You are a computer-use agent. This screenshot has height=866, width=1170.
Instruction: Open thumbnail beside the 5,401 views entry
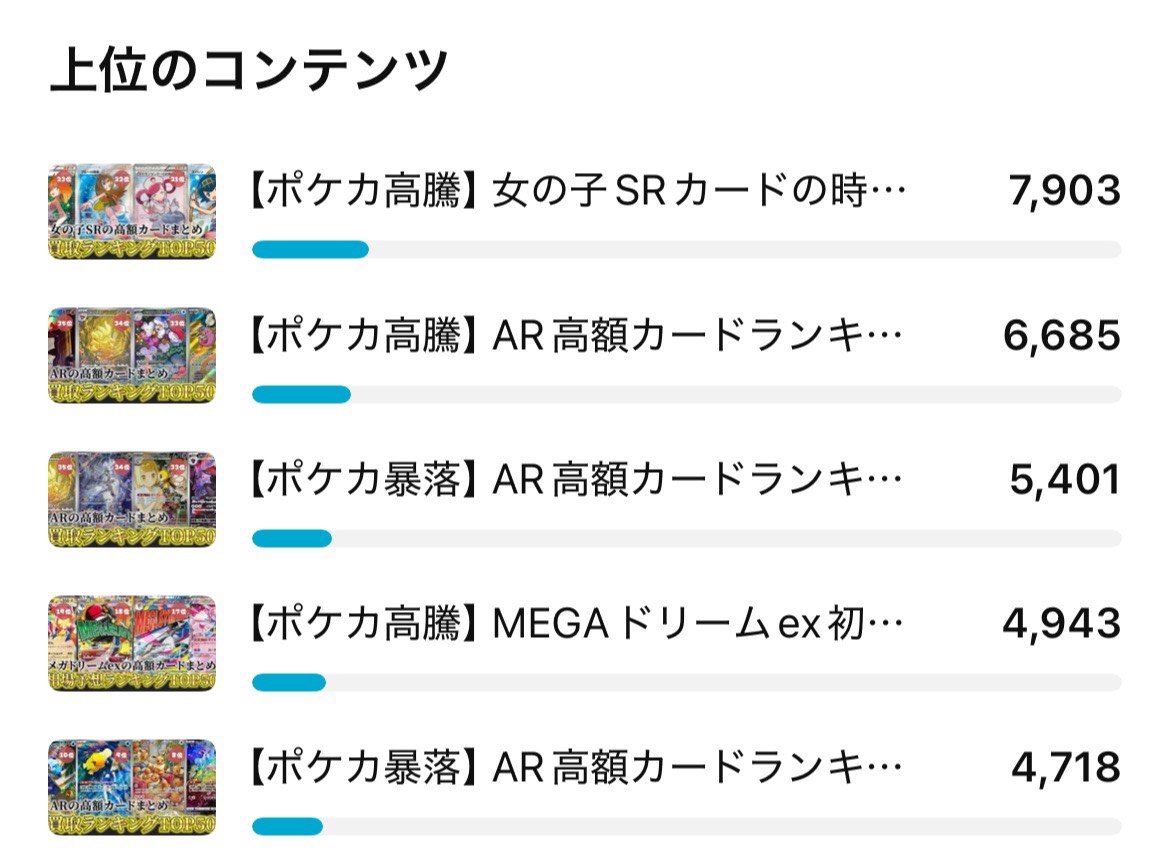(131, 500)
